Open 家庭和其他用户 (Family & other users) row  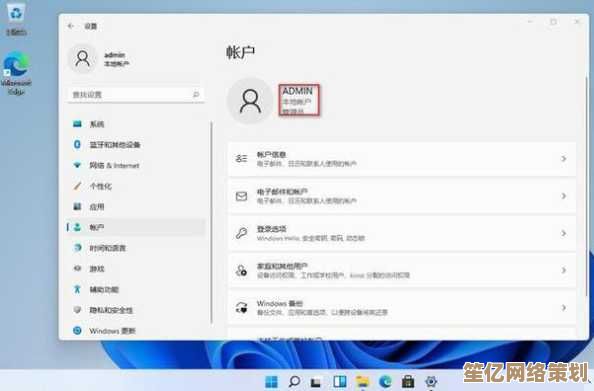[x=402, y=270]
